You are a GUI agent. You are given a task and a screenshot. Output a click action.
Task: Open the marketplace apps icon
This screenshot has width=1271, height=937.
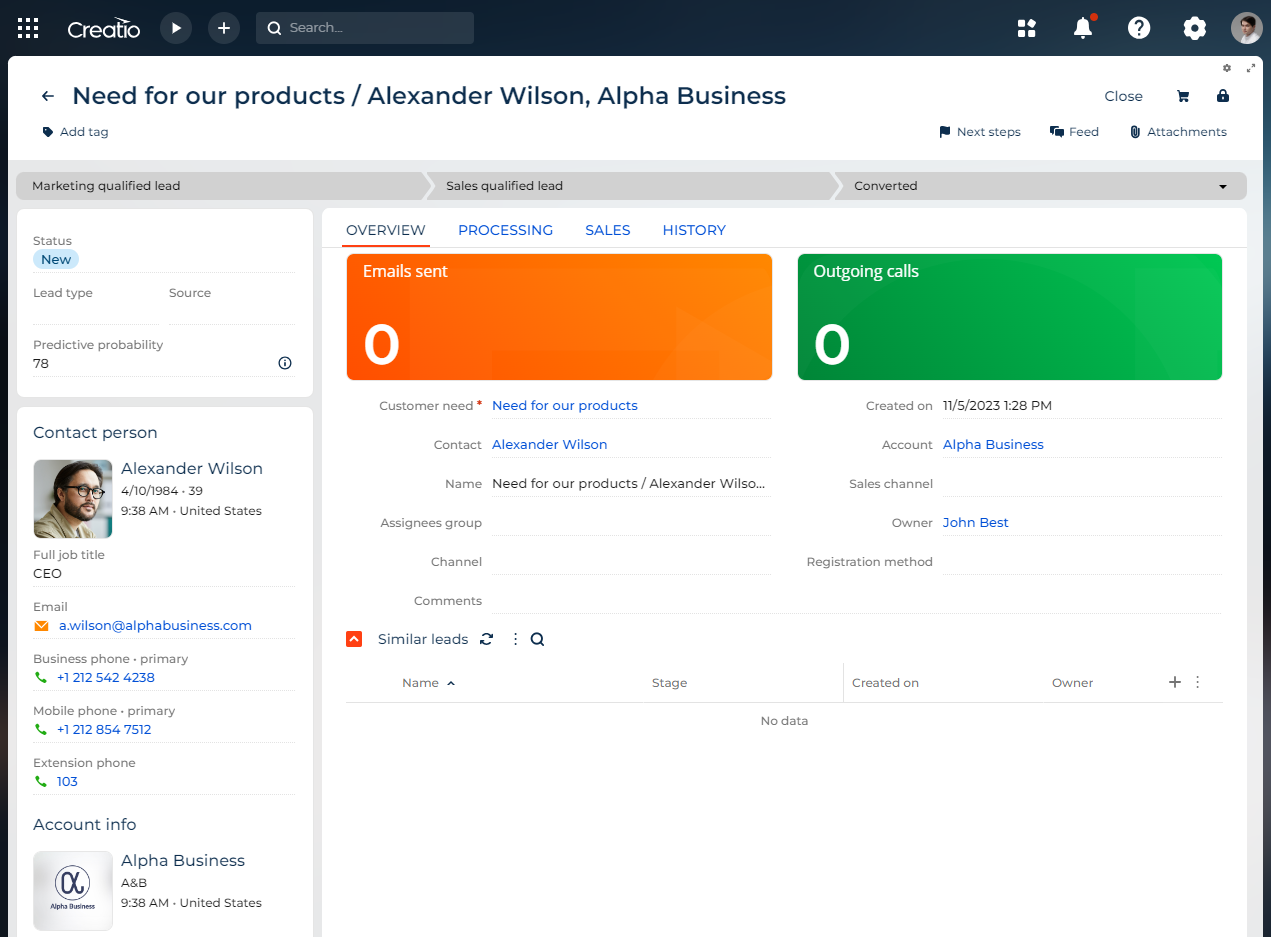(1027, 28)
